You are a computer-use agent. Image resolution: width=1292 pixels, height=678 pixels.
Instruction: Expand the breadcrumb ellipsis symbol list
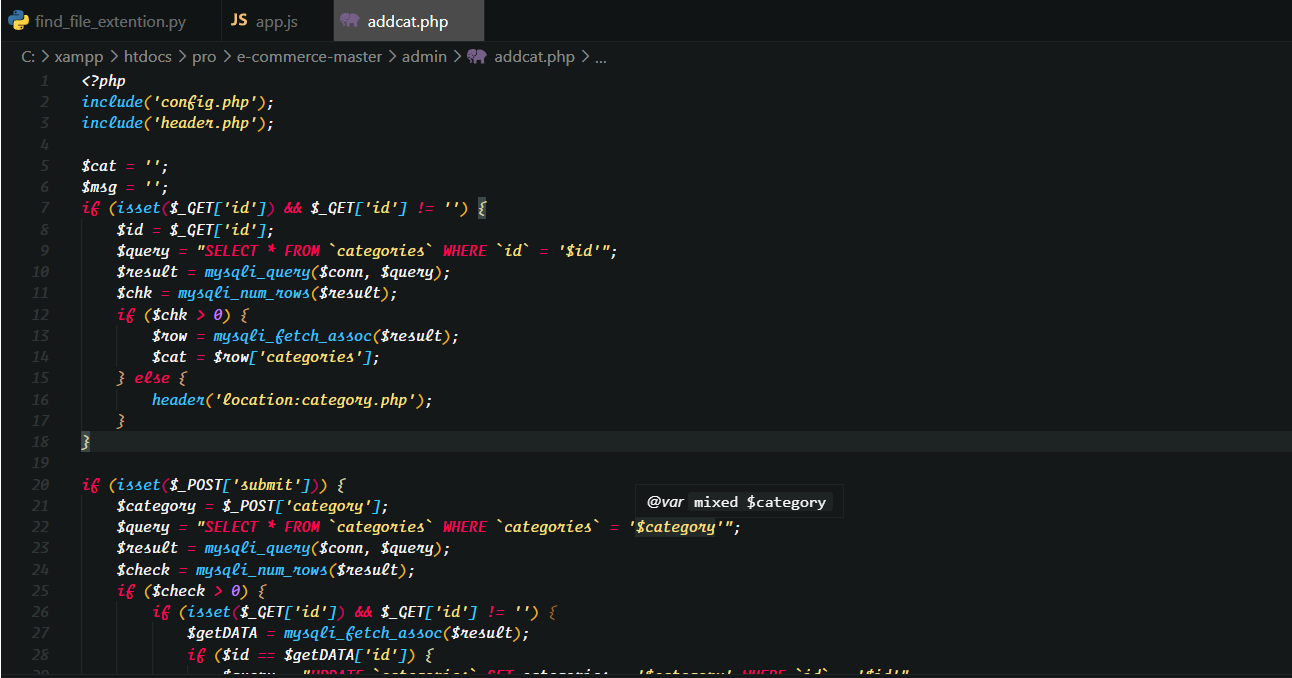tap(601, 57)
